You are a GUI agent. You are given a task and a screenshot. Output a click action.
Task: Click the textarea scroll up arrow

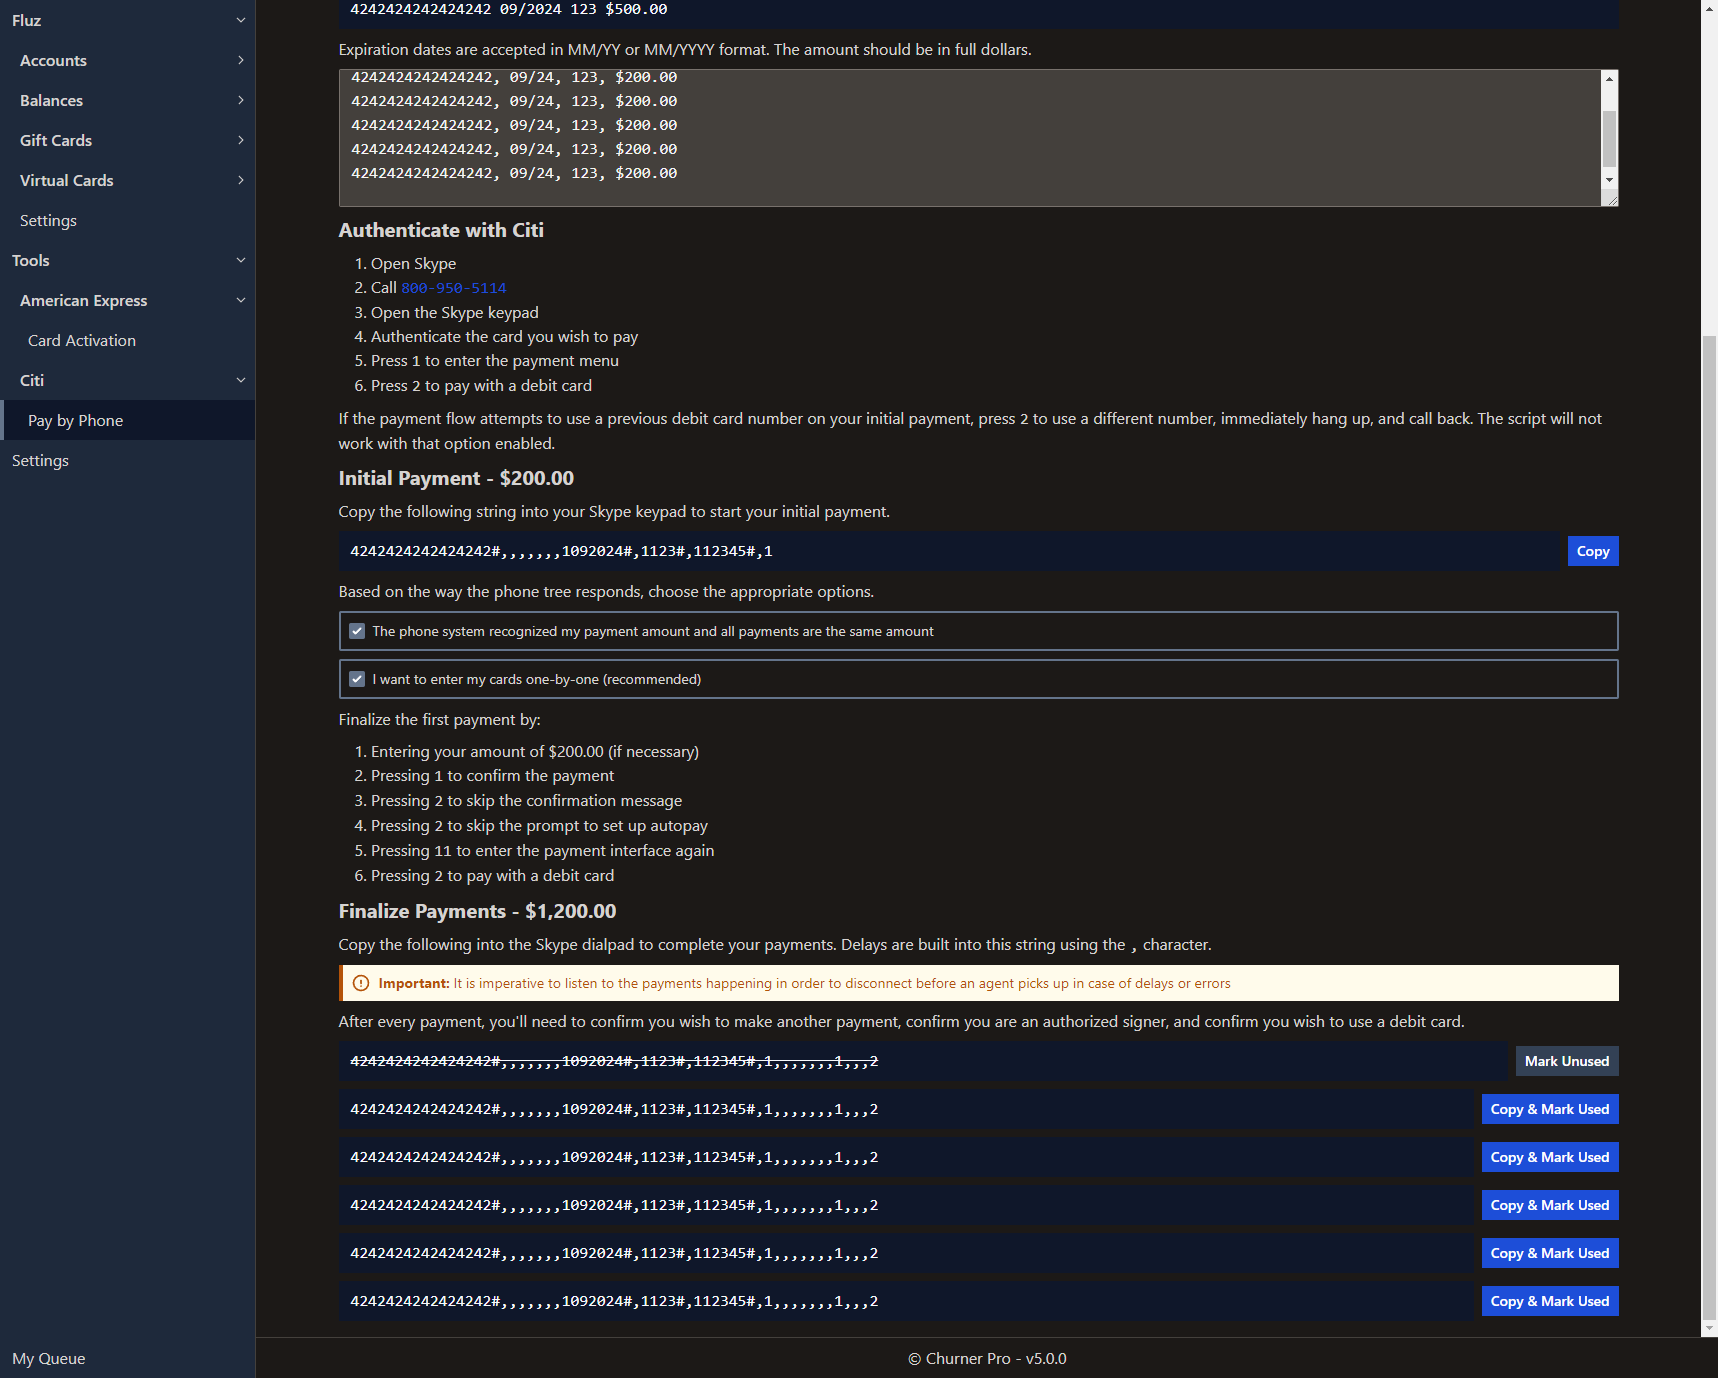pos(1609,79)
